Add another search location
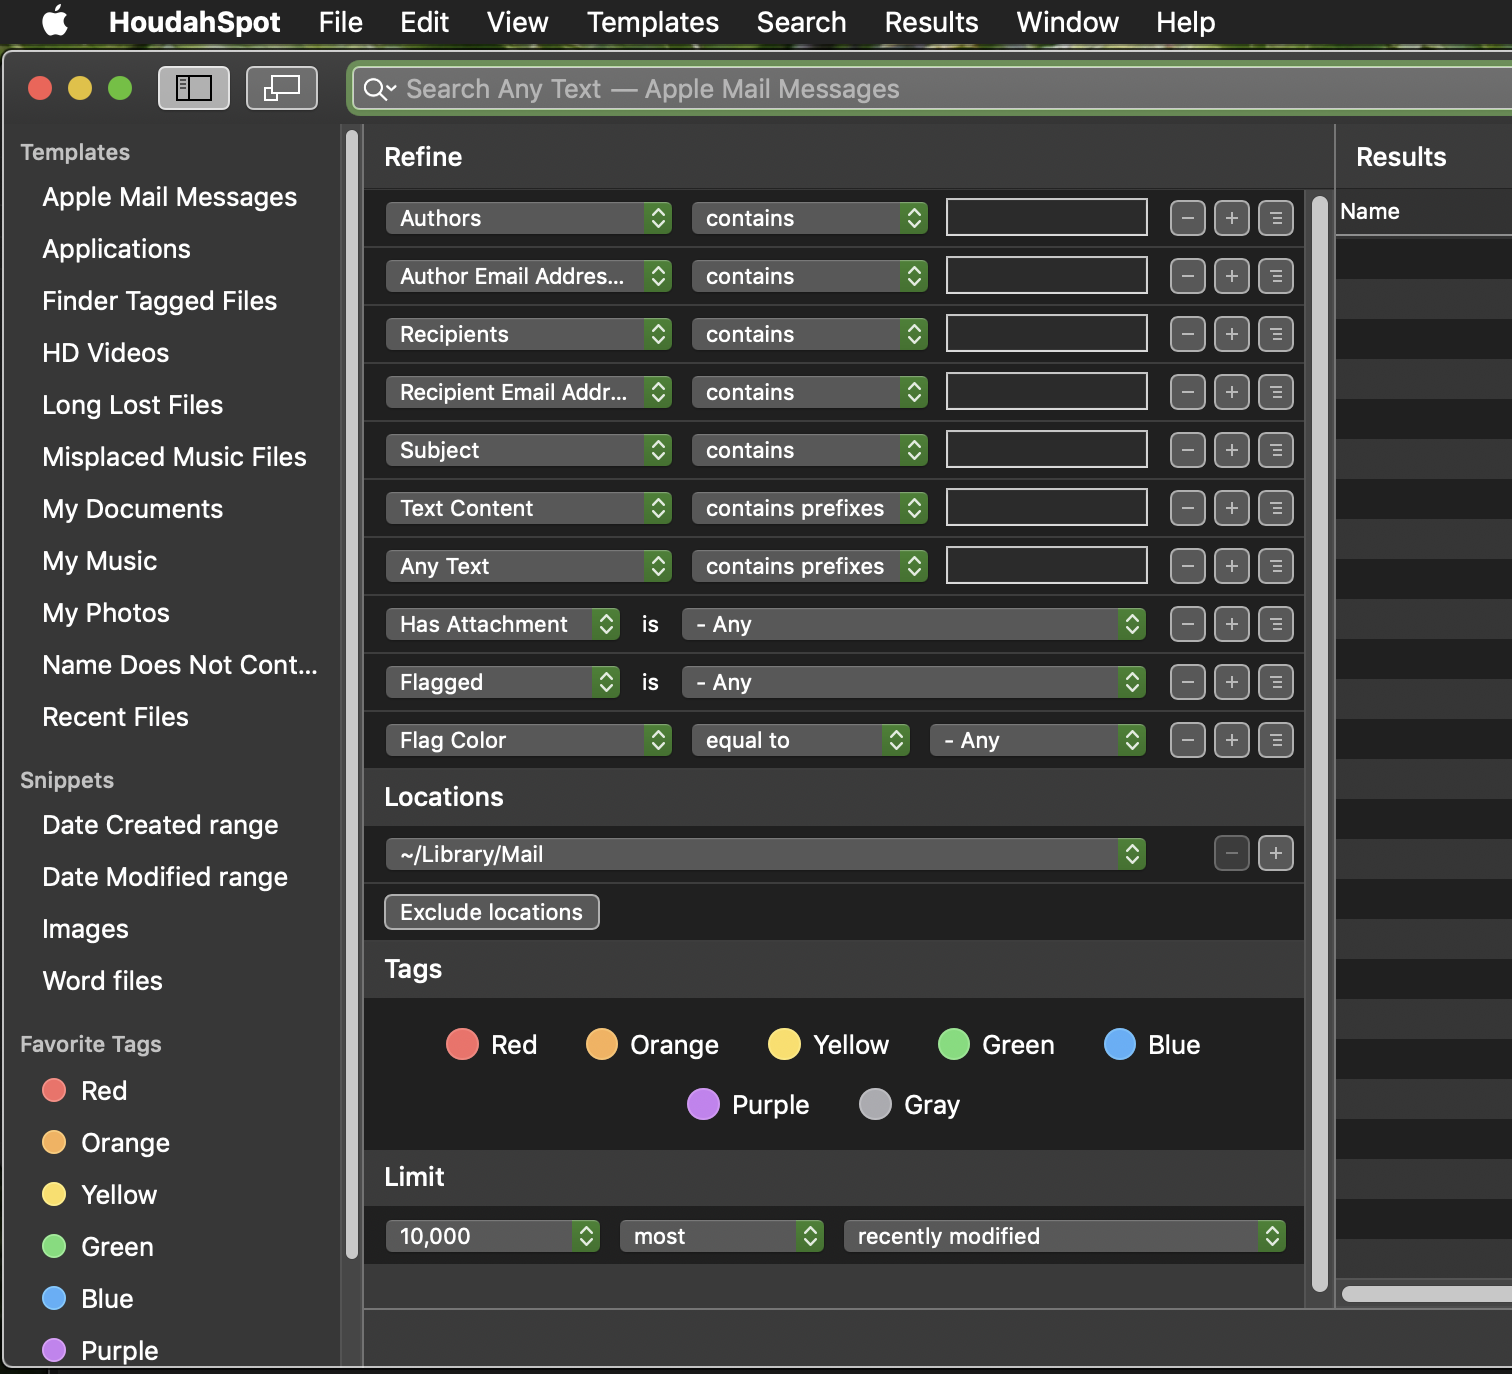1512x1374 pixels. coord(1276,853)
